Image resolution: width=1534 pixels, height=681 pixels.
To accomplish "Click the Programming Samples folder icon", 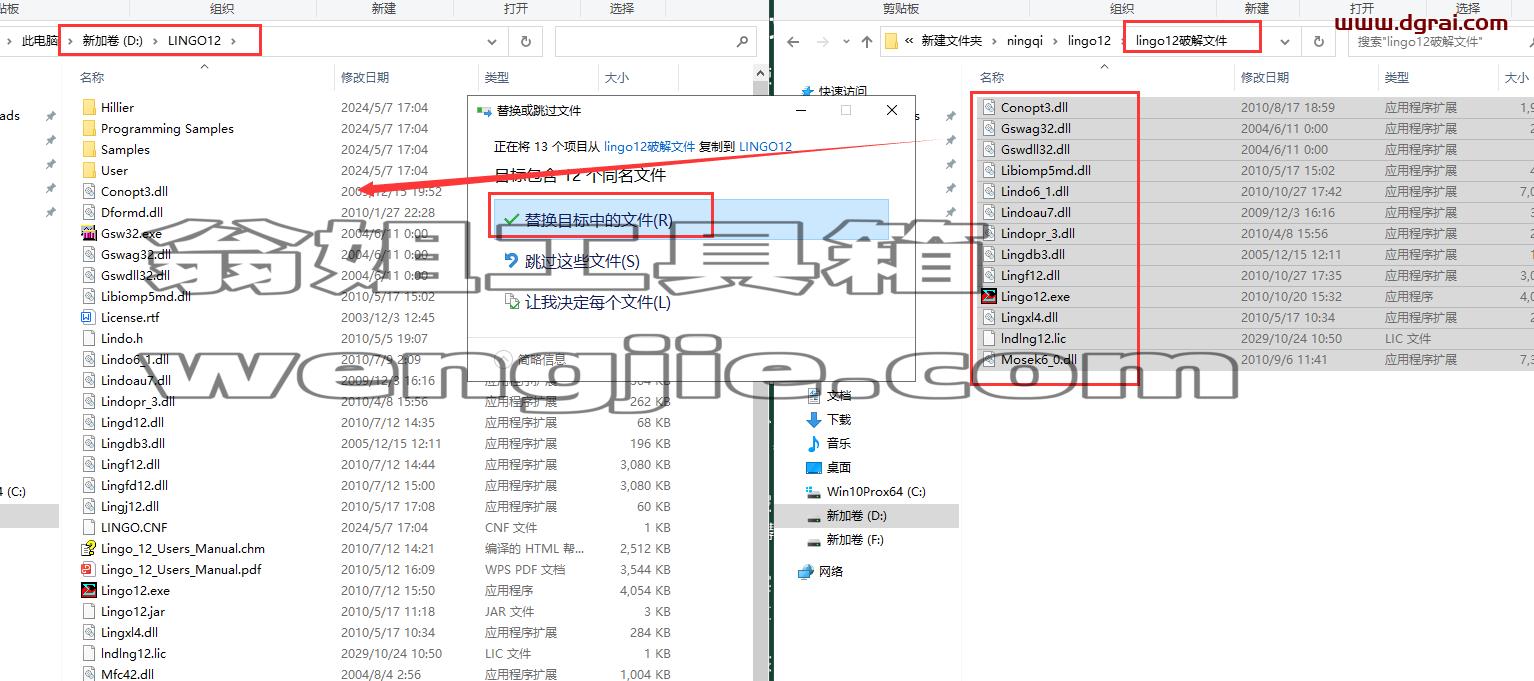I will click(x=89, y=128).
